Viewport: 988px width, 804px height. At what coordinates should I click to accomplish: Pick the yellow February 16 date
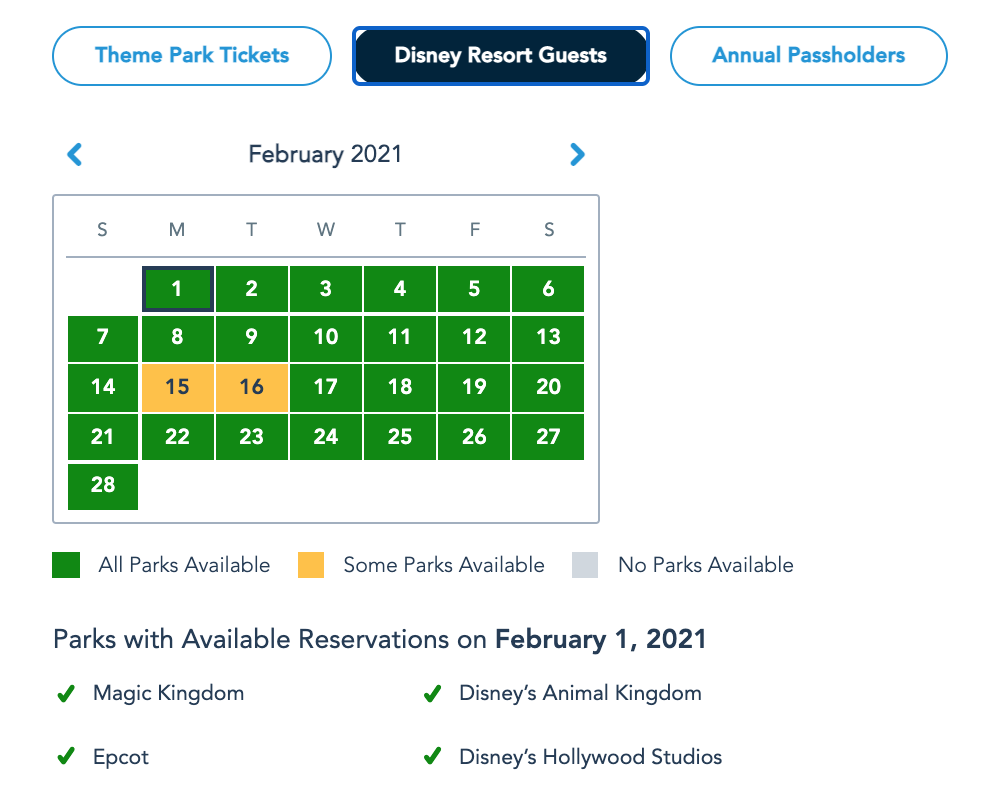click(252, 387)
